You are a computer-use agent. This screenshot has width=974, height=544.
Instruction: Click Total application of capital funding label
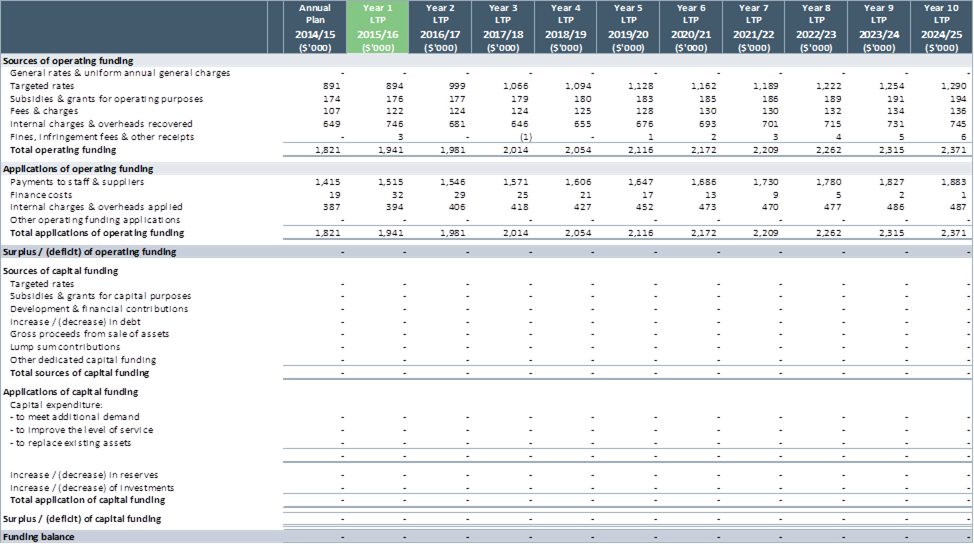click(88, 500)
